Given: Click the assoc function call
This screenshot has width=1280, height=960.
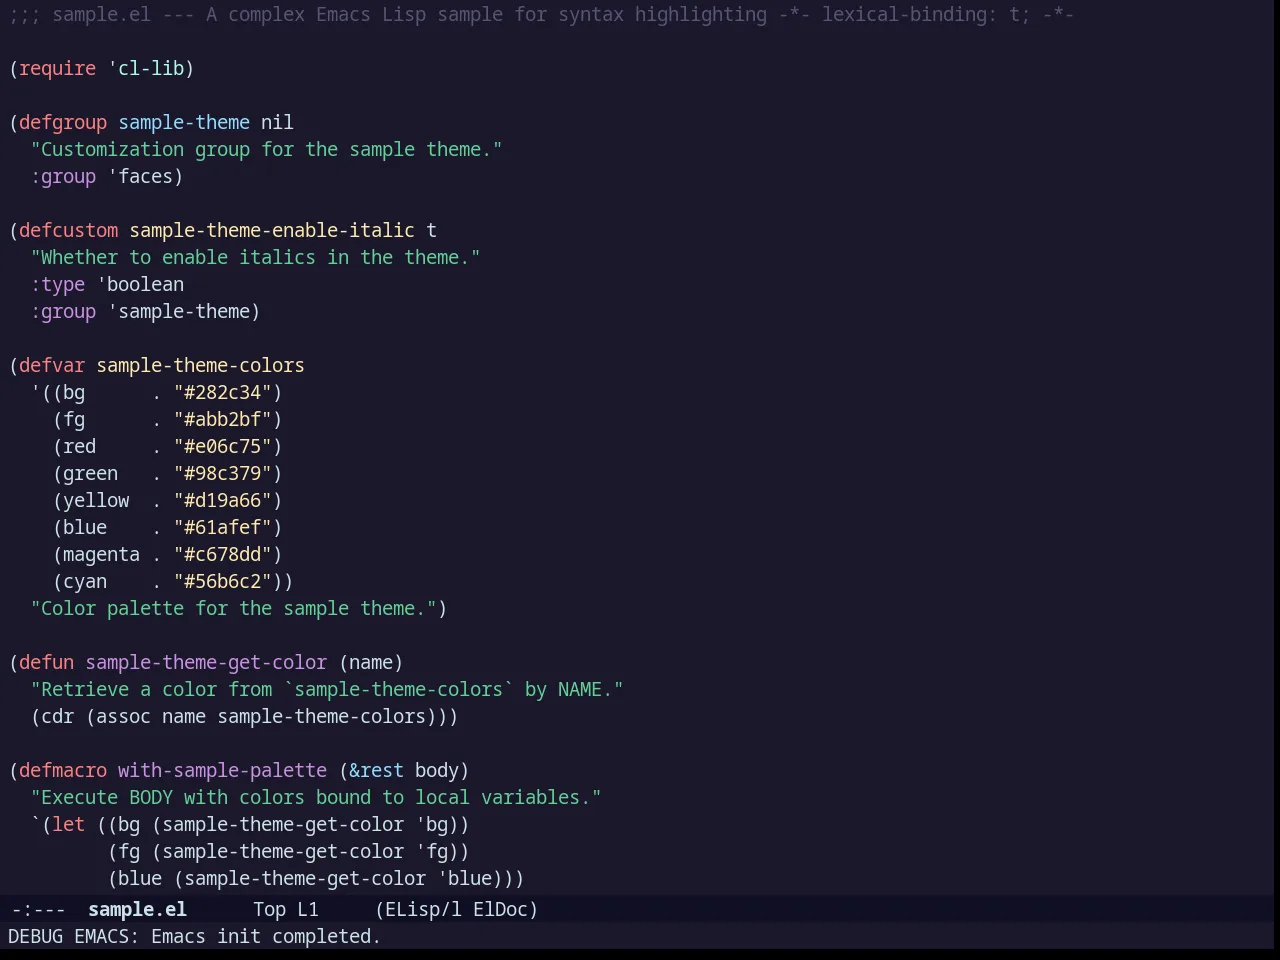Looking at the screenshot, I should [x=124, y=716].
